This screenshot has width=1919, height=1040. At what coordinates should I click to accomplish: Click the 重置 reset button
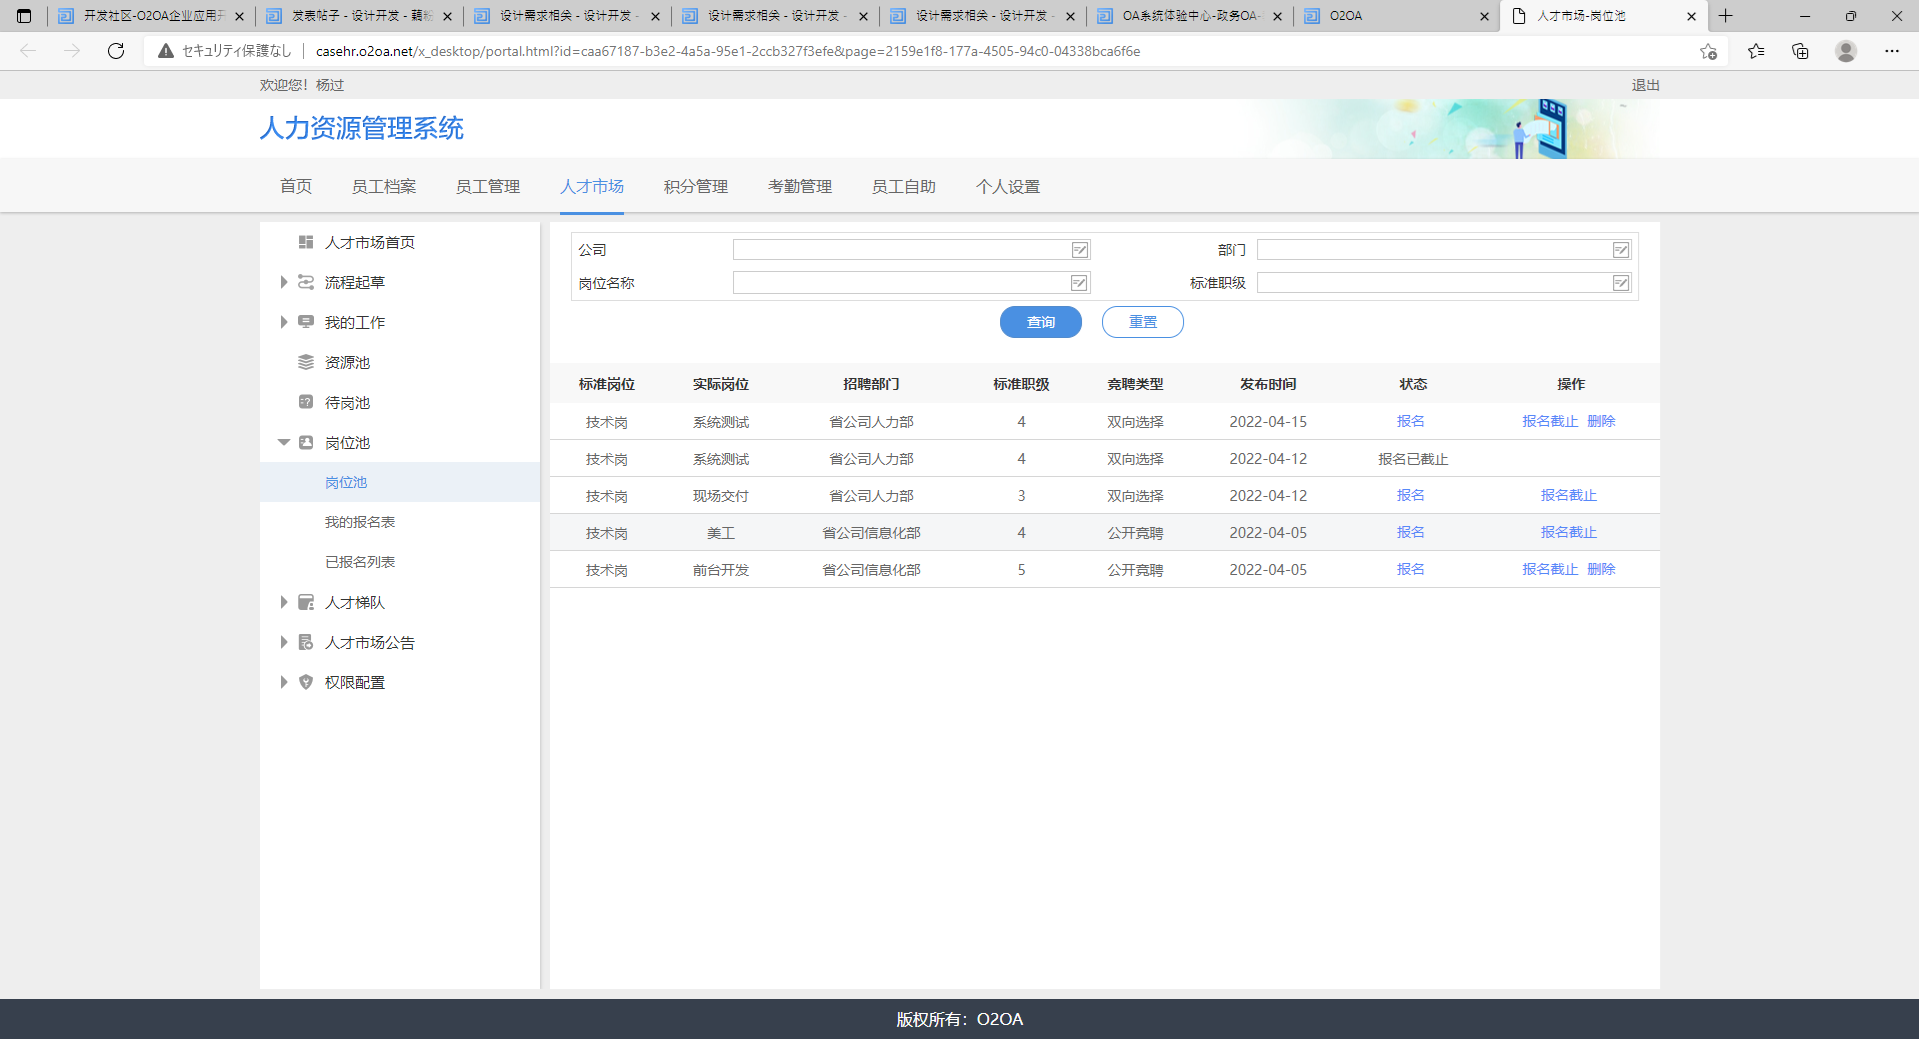[x=1142, y=322]
